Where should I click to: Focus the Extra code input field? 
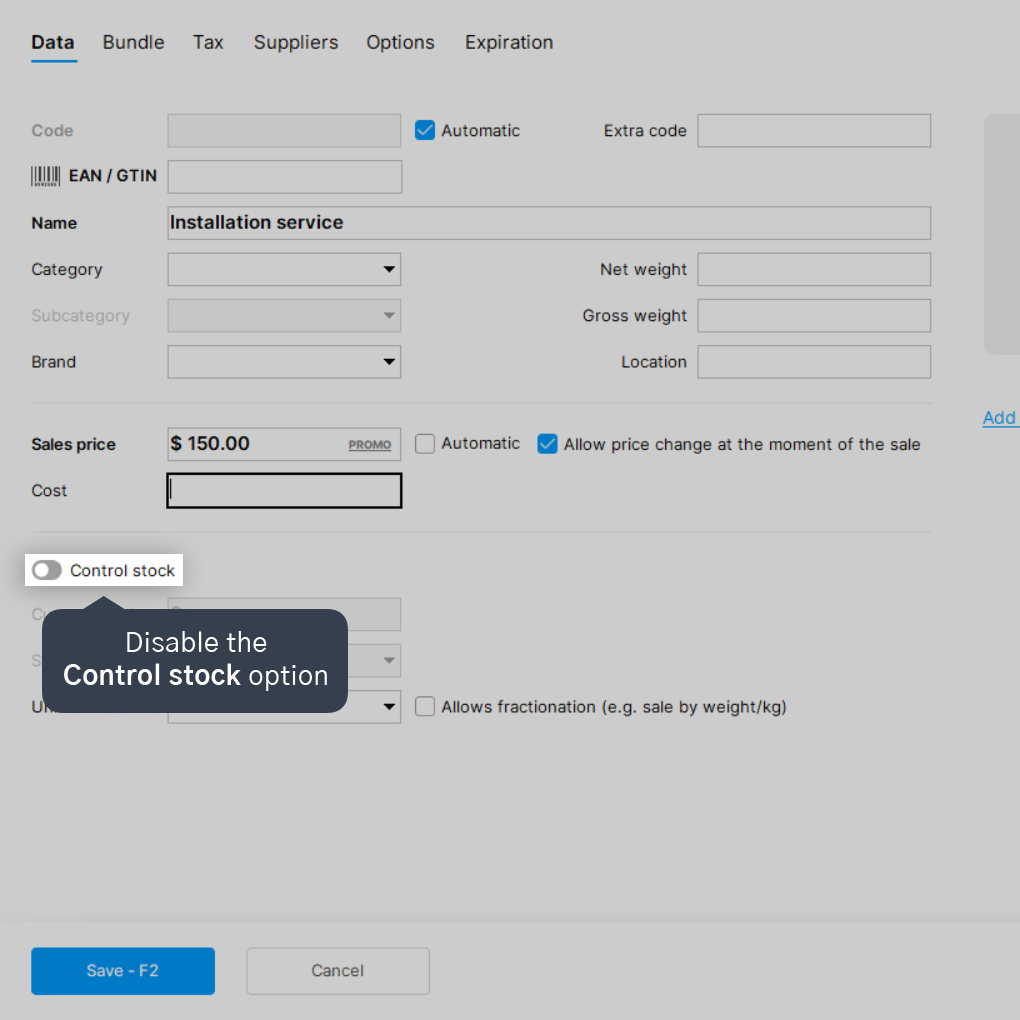[x=814, y=131]
